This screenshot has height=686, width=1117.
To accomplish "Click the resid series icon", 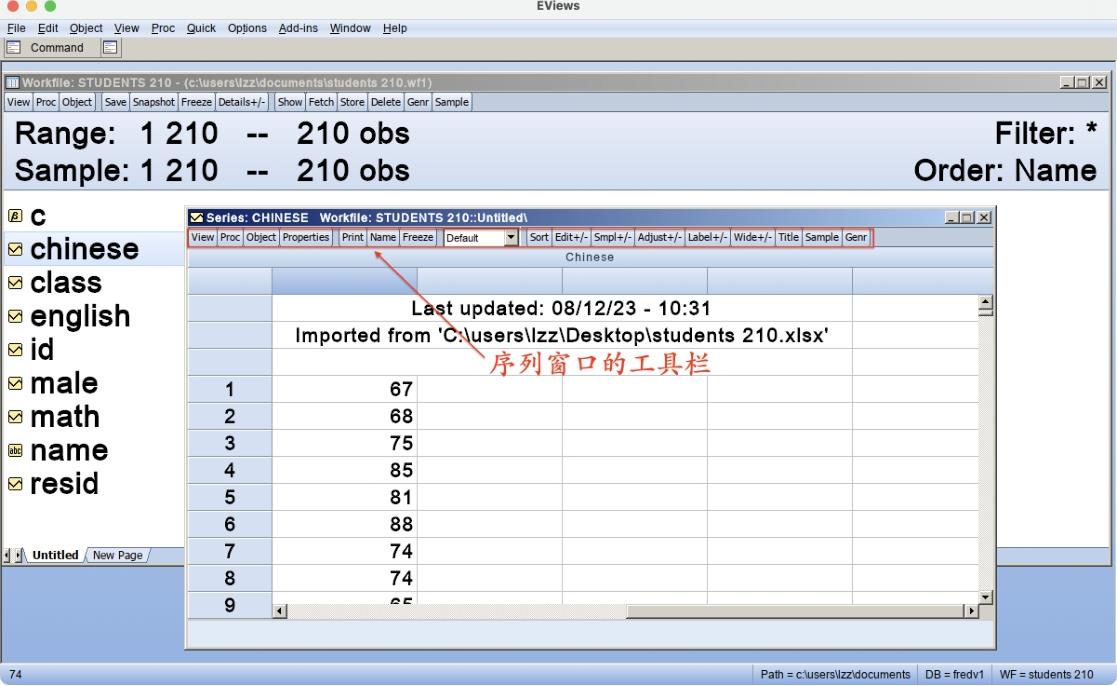I will pos(15,484).
